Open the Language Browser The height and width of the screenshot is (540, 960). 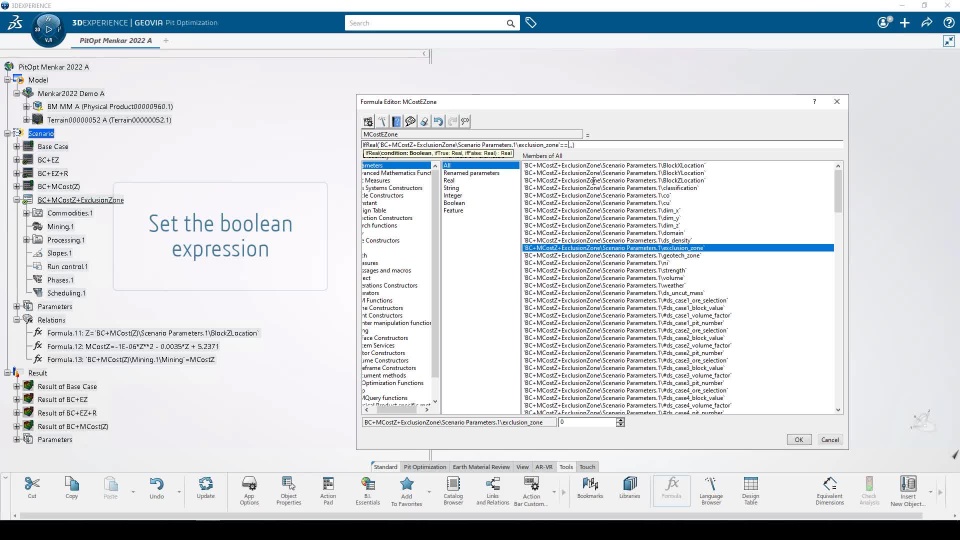click(711, 491)
